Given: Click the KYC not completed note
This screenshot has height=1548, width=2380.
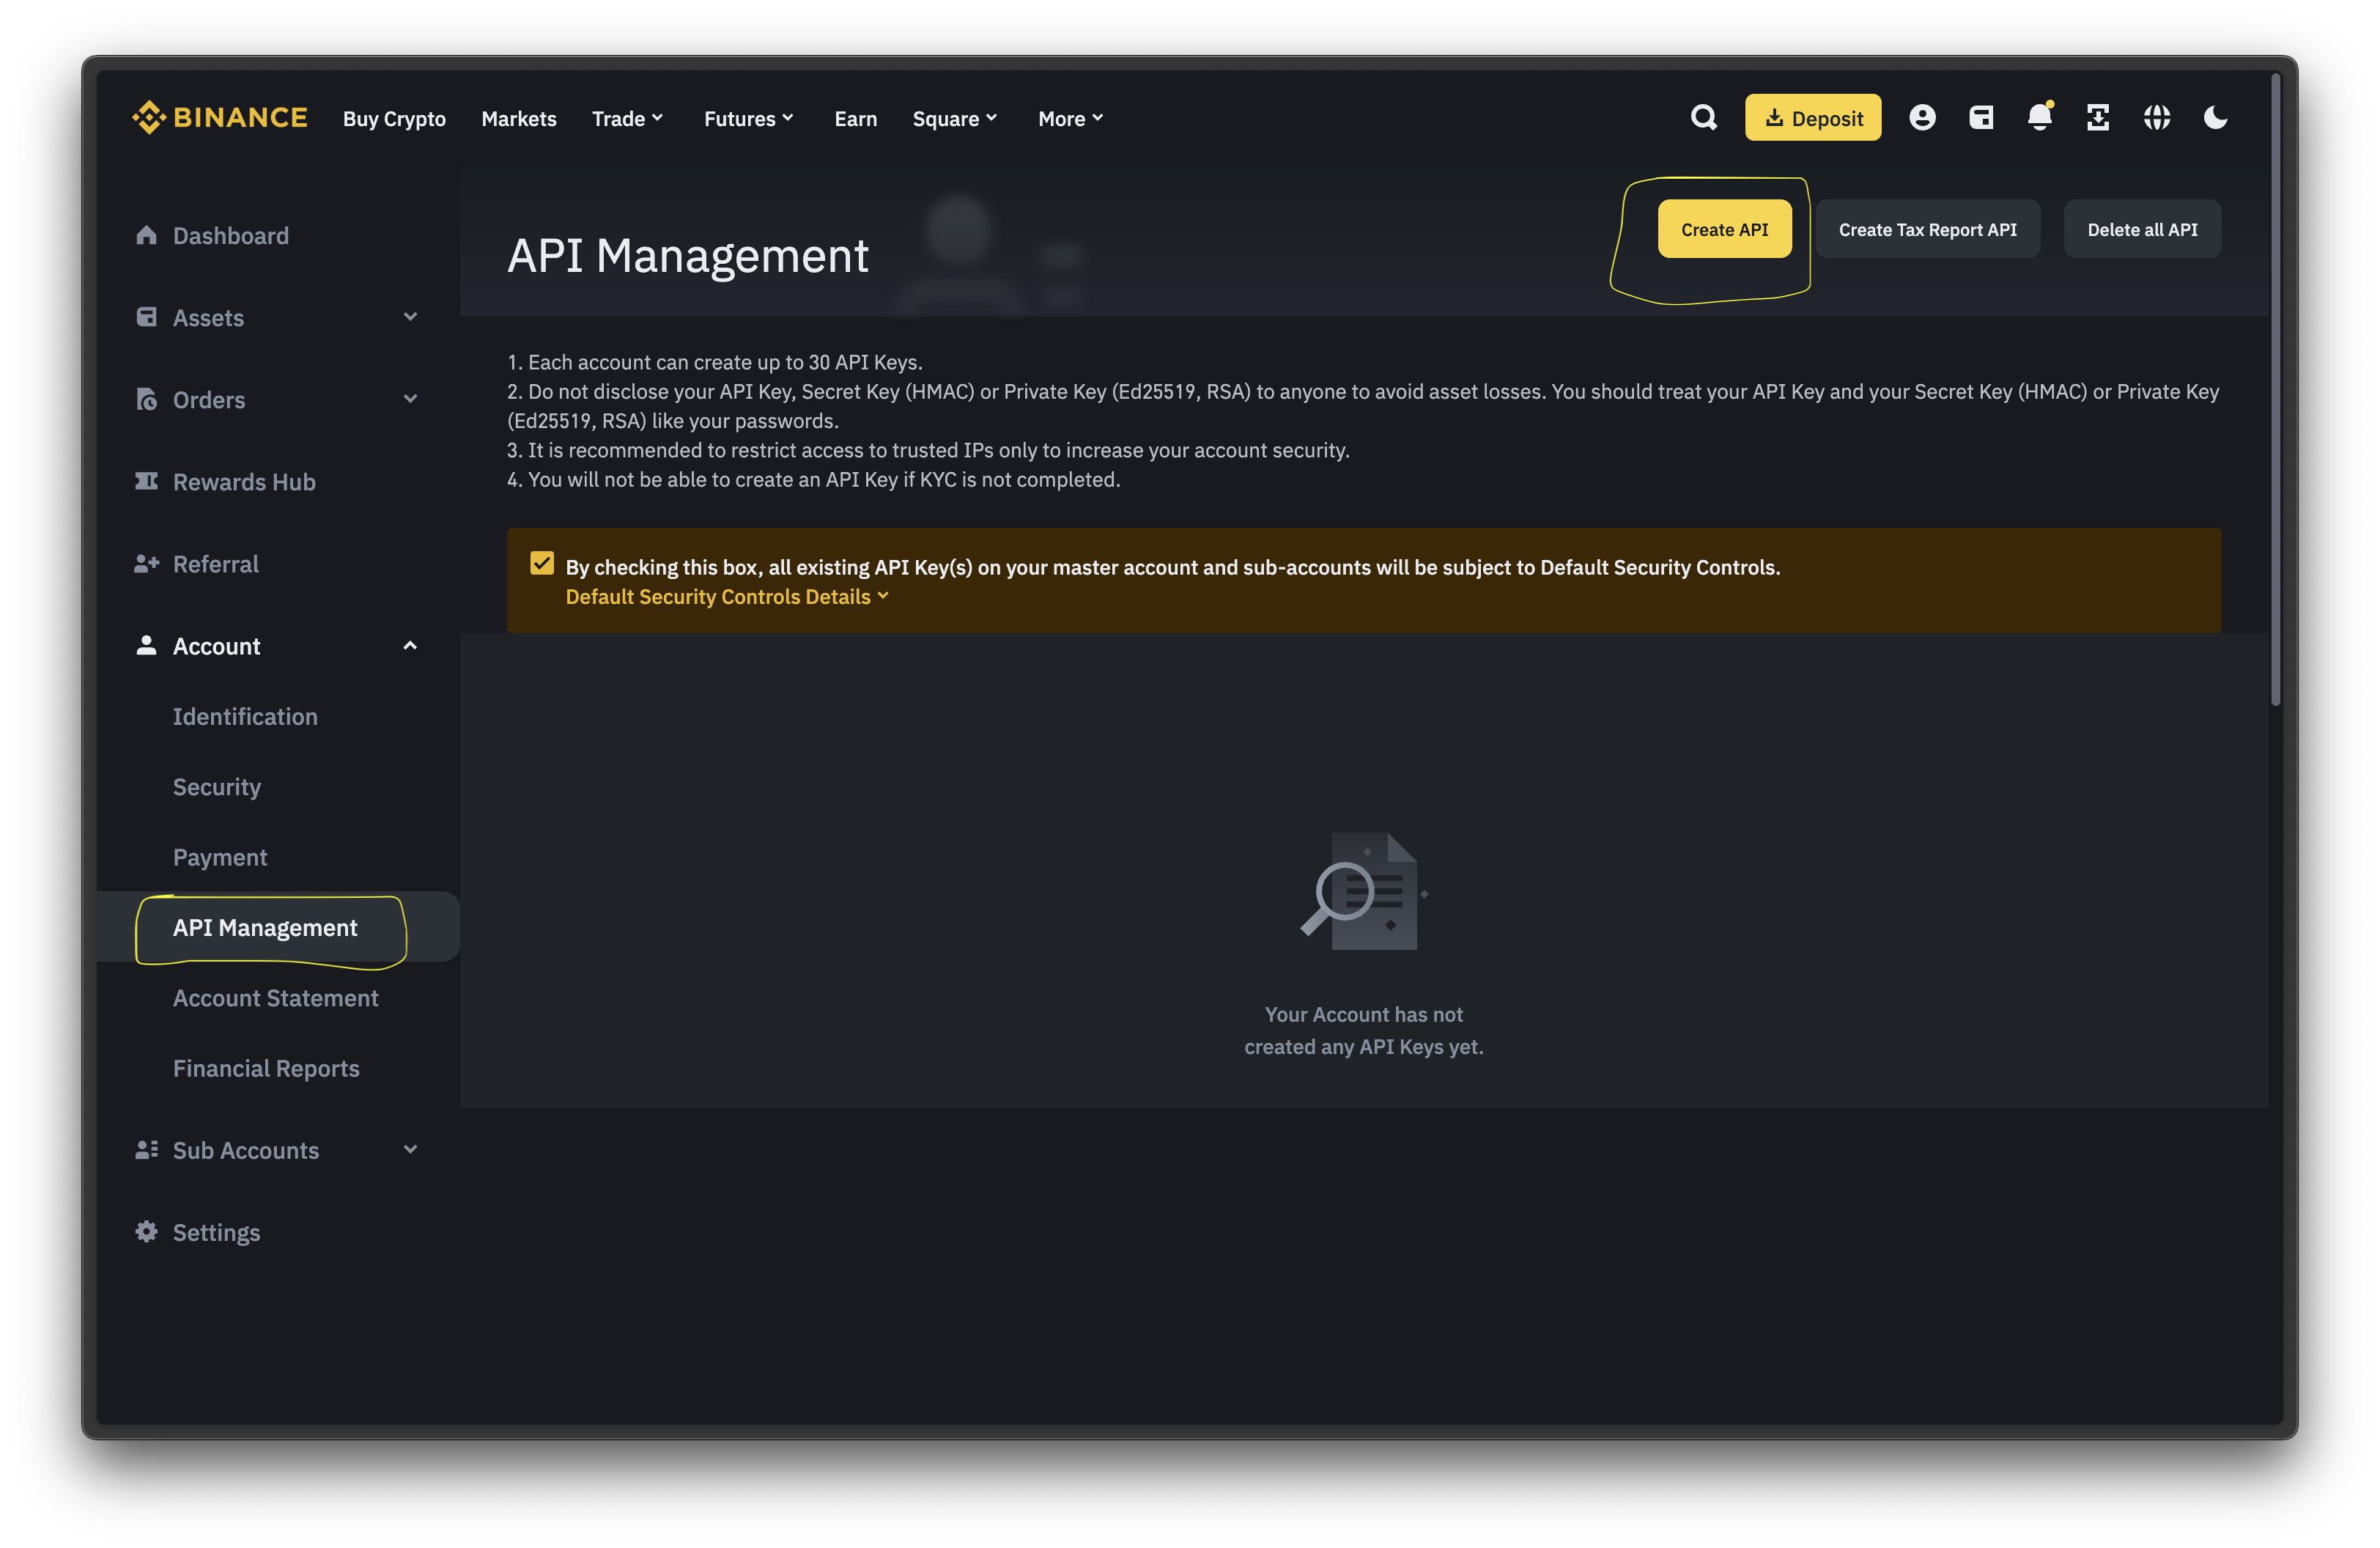Looking at the screenshot, I should [x=813, y=479].
